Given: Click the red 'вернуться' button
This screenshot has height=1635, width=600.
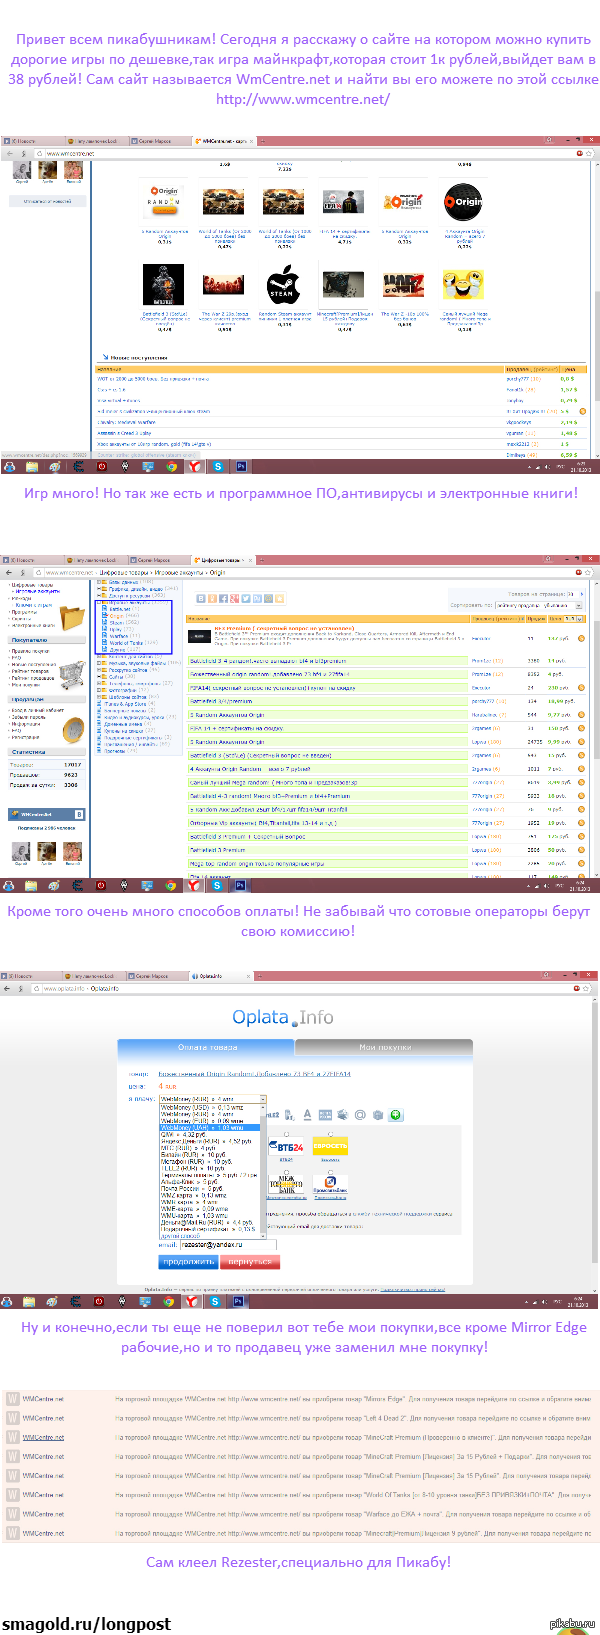Looking at the screenshot, I should 250,1262.
